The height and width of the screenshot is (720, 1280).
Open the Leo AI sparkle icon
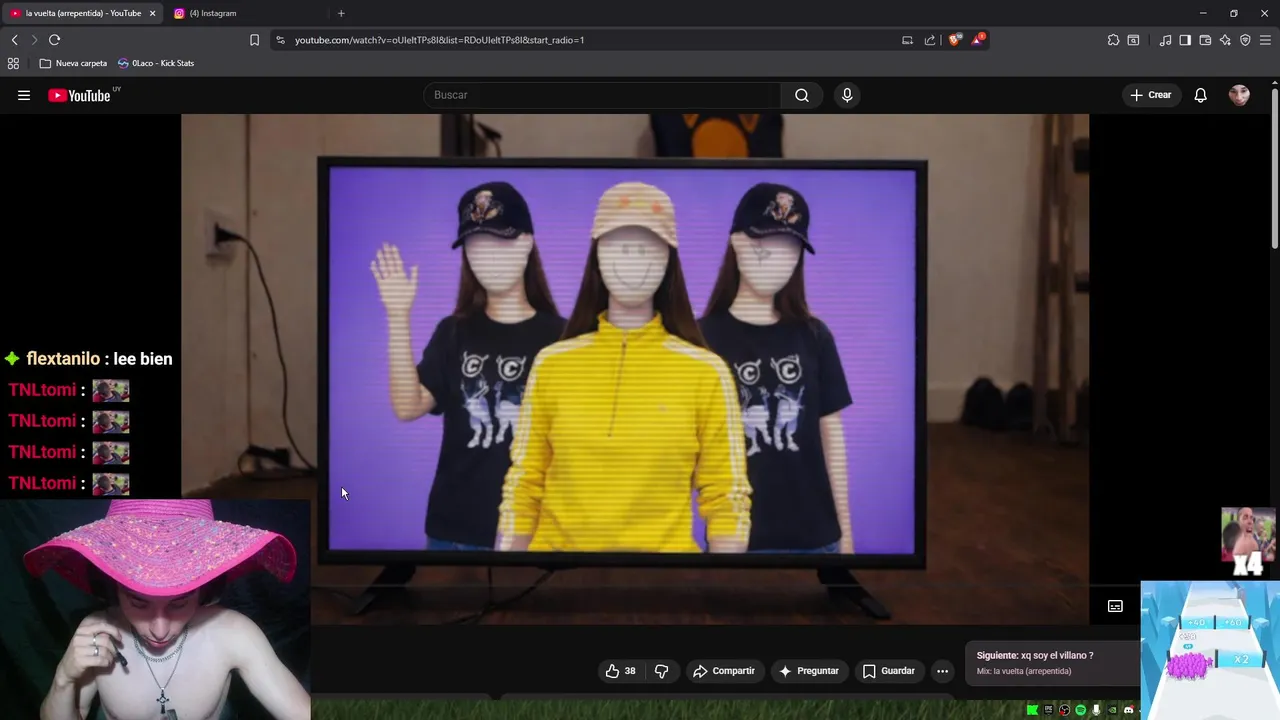click(1225, 40)
